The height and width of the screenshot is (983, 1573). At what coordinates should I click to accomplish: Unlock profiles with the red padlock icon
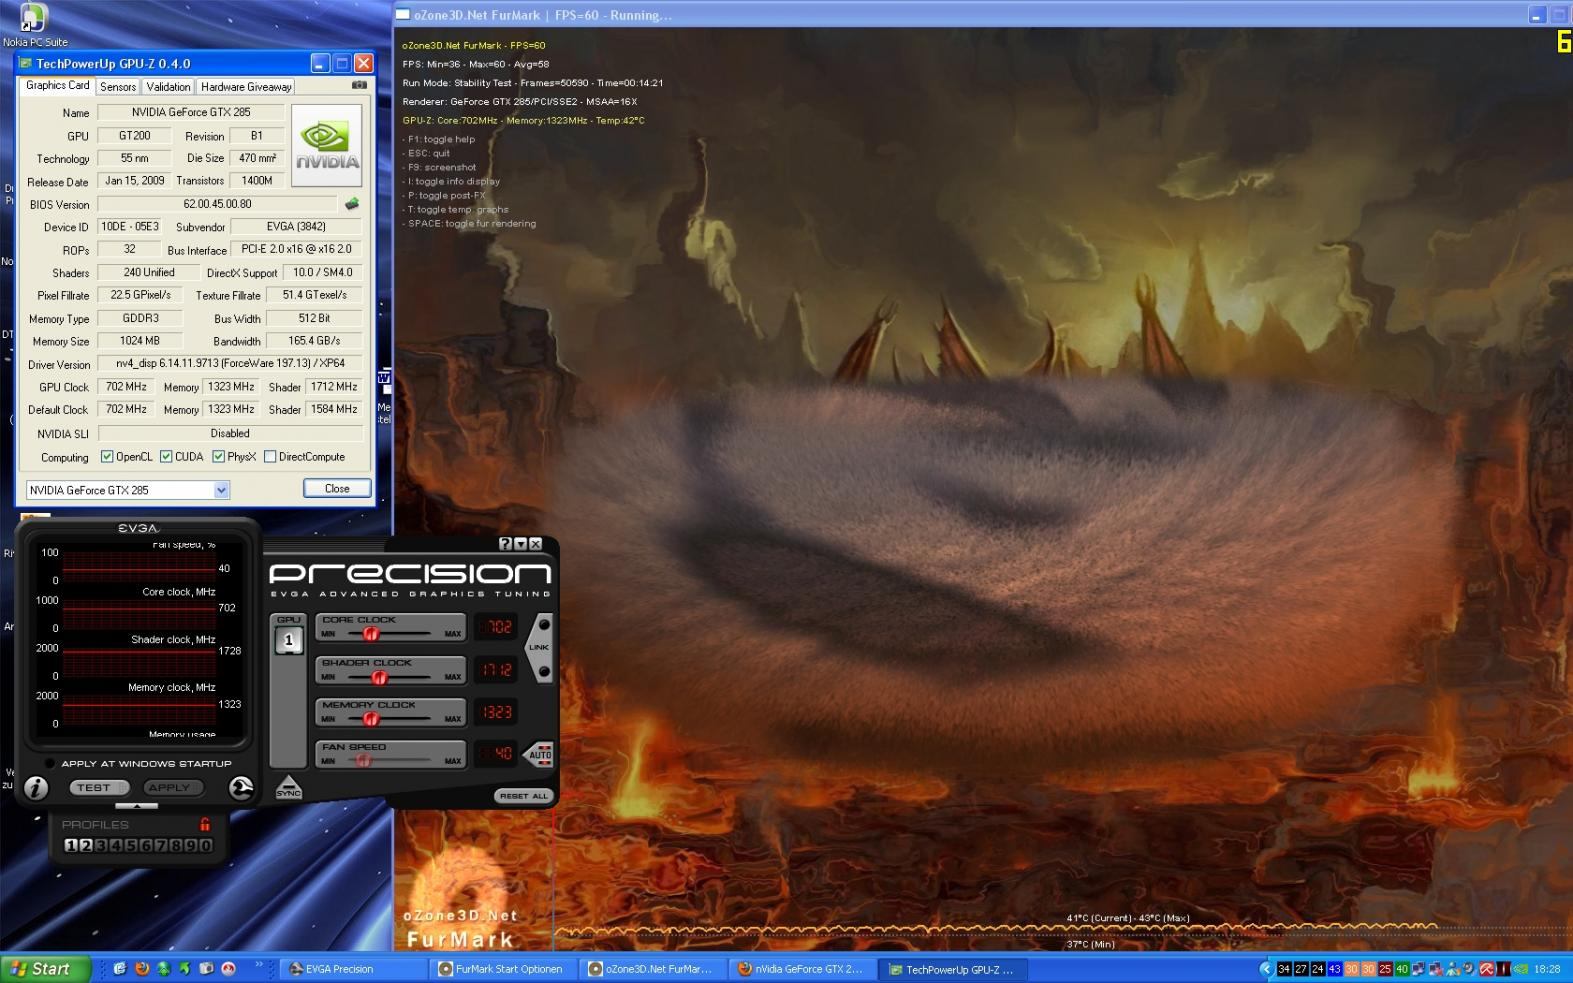pyautogui.click(x=205, y=825)
